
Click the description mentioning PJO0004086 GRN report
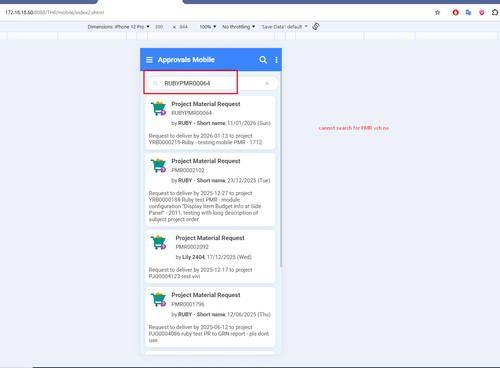coord(209,334)
